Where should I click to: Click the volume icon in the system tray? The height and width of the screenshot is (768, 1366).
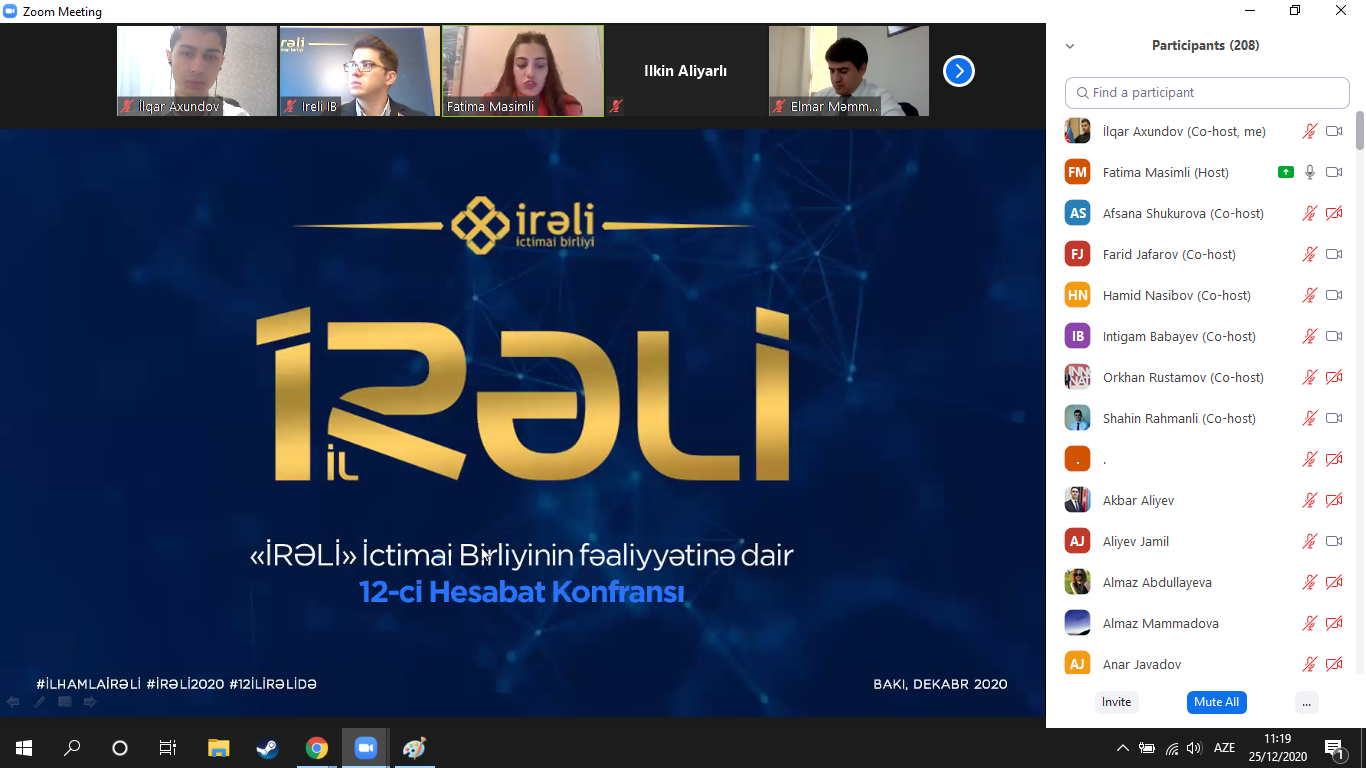pyautogui.click(x=1194, y=748)
